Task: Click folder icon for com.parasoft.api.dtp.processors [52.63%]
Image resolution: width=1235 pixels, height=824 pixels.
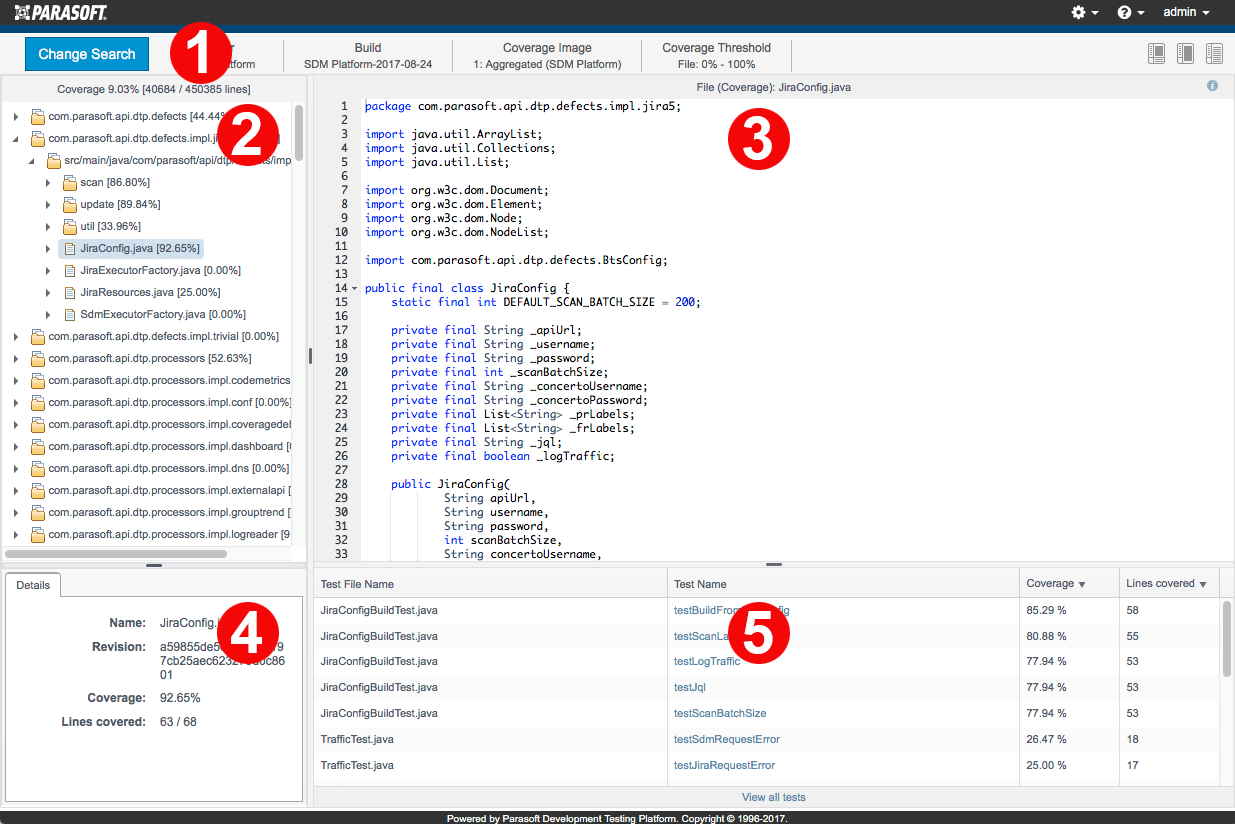Action: [38, 358]
